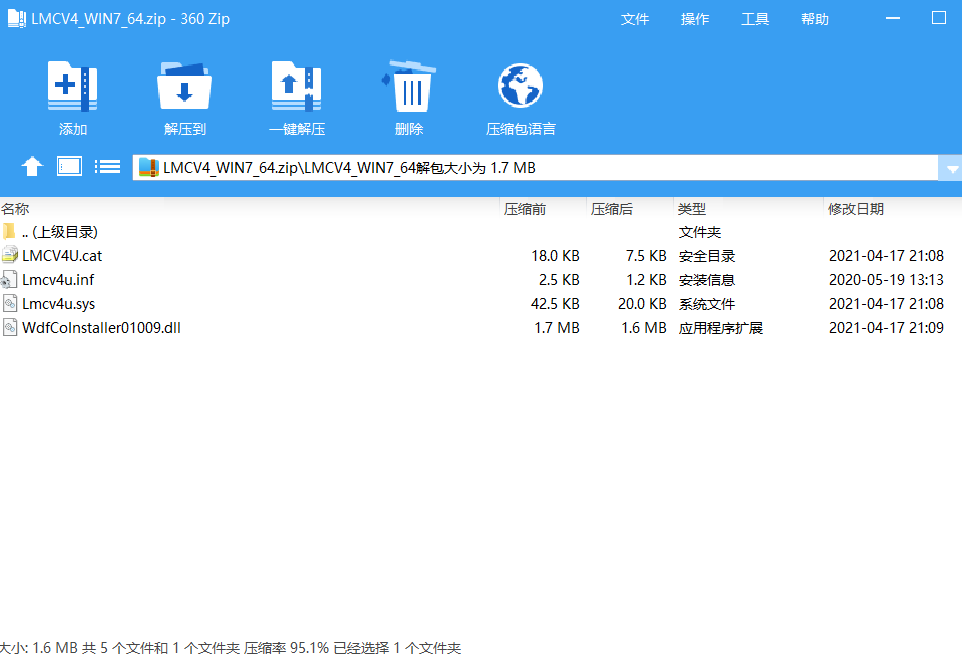Click the 42.5 KB size value
Screen dimensions: 962x660
tap(555, 304)
